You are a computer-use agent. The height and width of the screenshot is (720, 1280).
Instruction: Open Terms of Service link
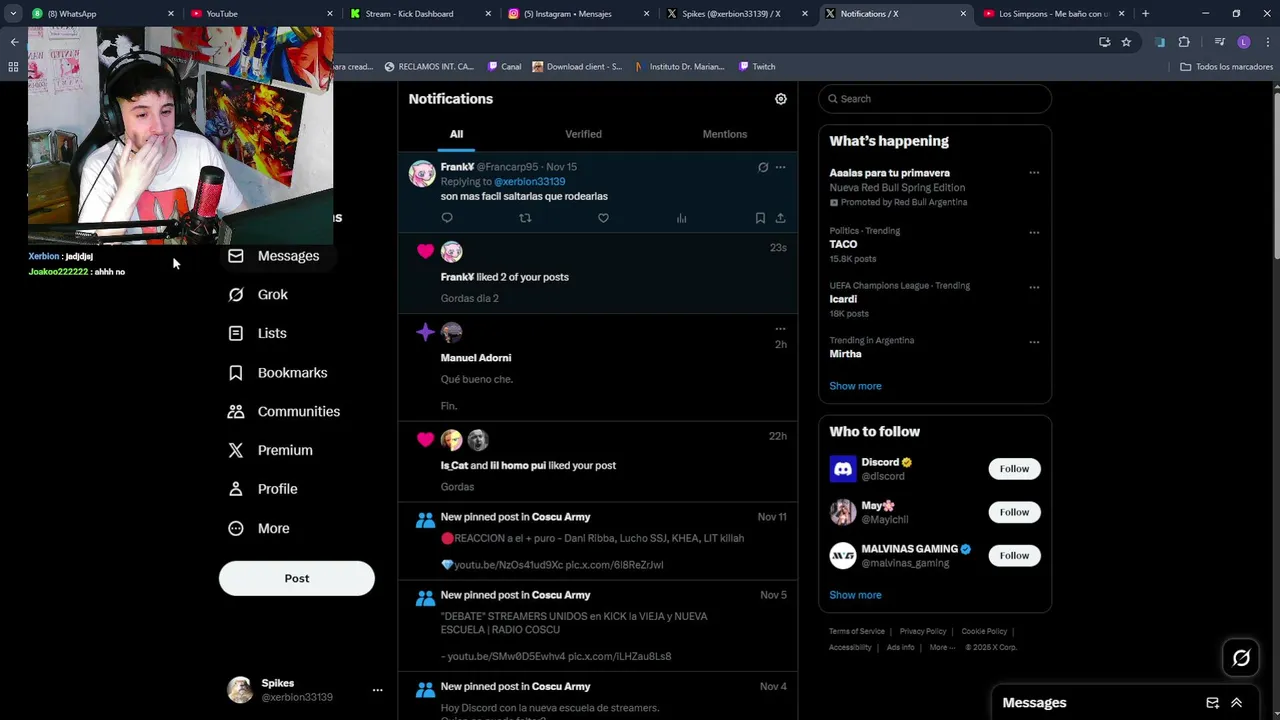[857, 632]
